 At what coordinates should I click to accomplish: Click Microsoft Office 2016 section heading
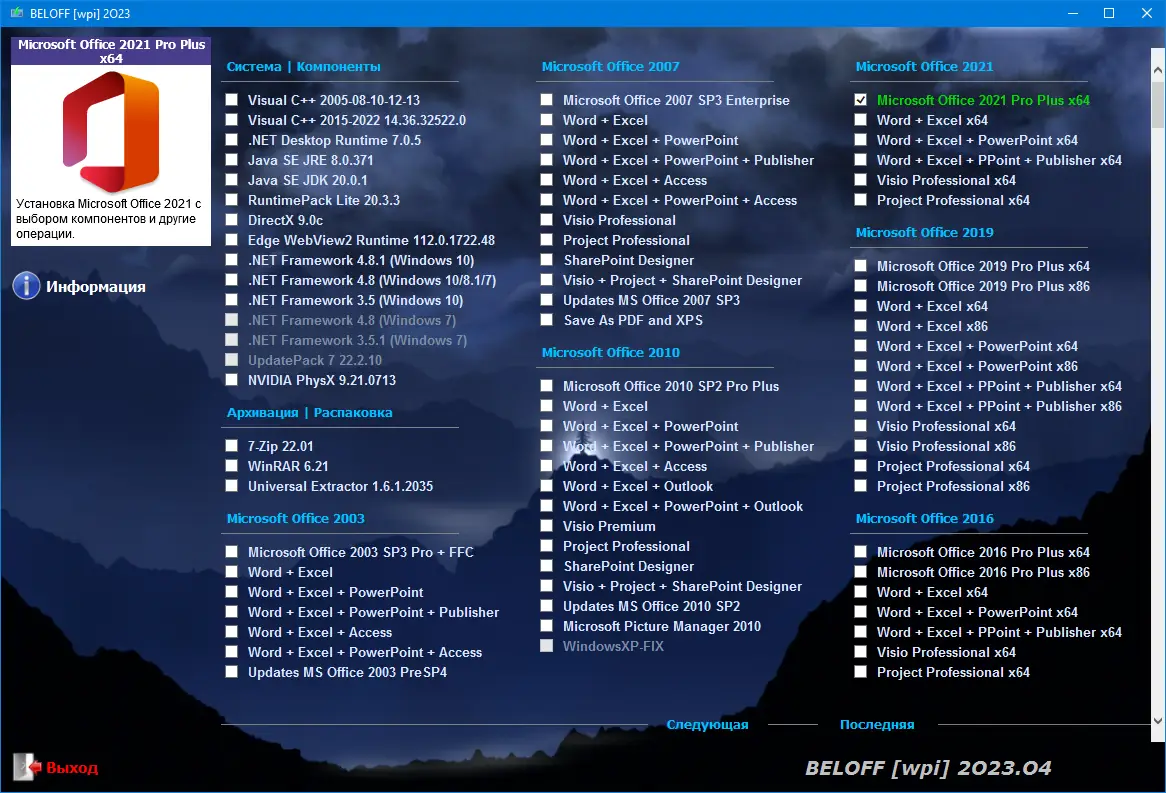924,518
